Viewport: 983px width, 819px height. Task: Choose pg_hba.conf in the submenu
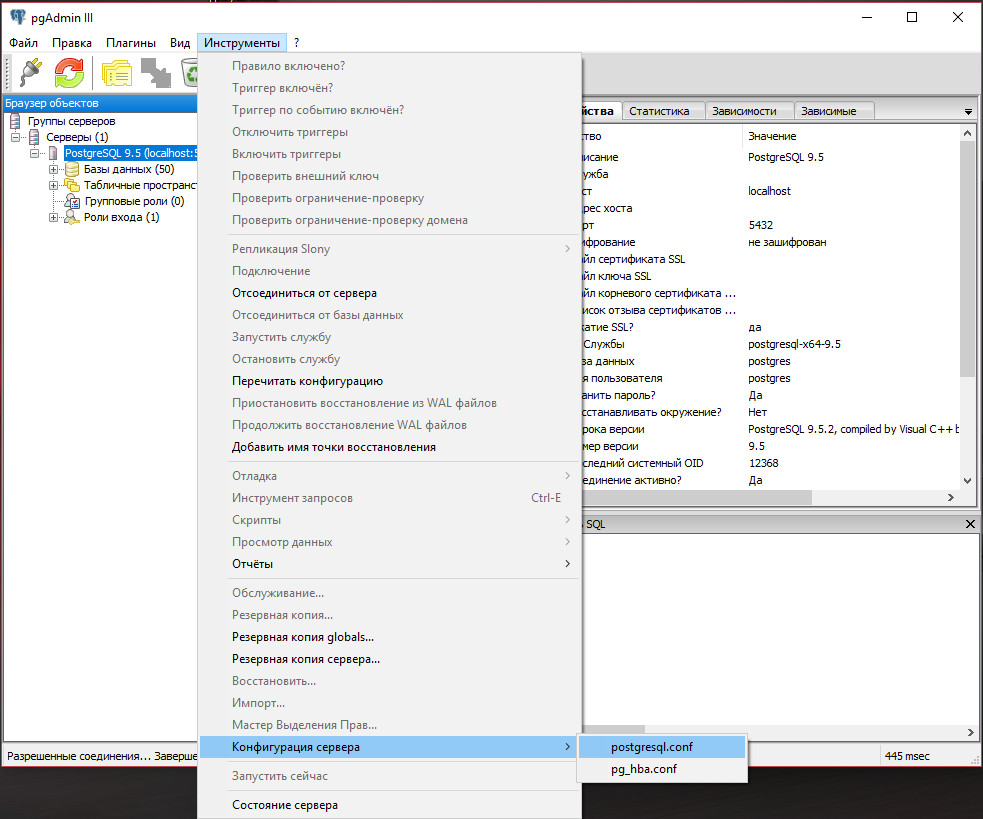[x=643, y=770]
